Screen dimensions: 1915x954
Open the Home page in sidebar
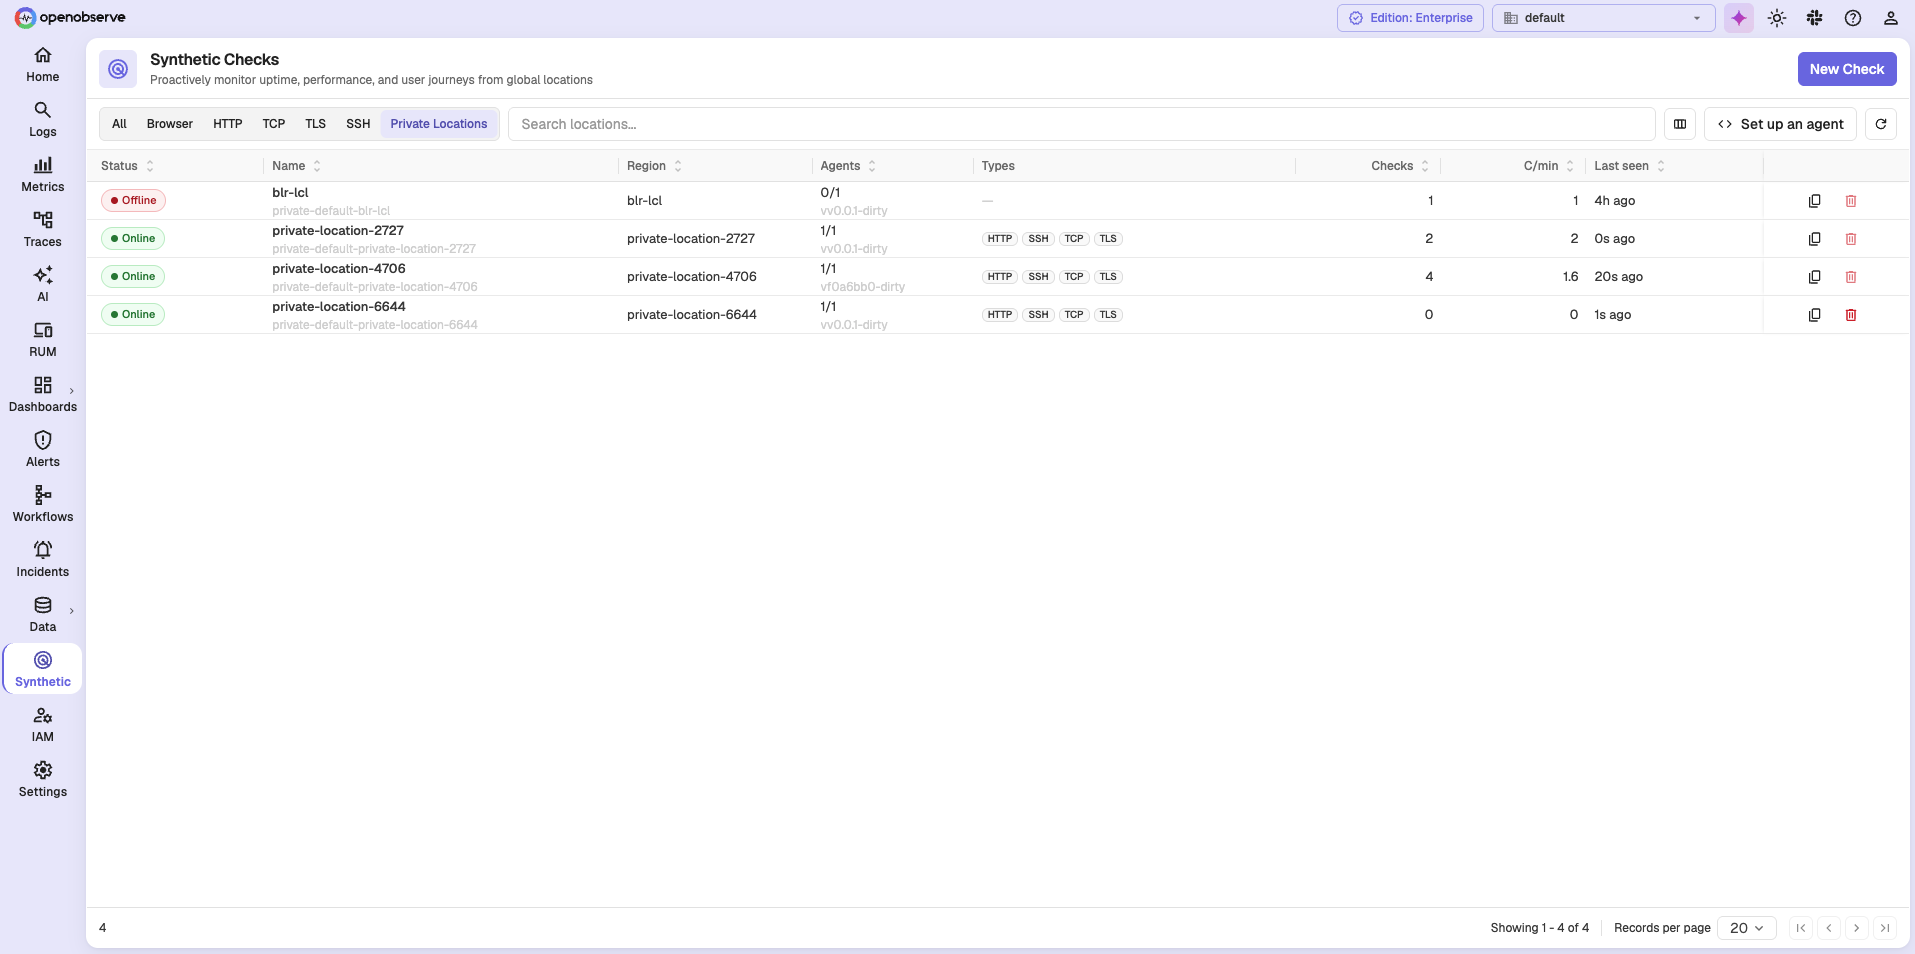tap(43, 65)
